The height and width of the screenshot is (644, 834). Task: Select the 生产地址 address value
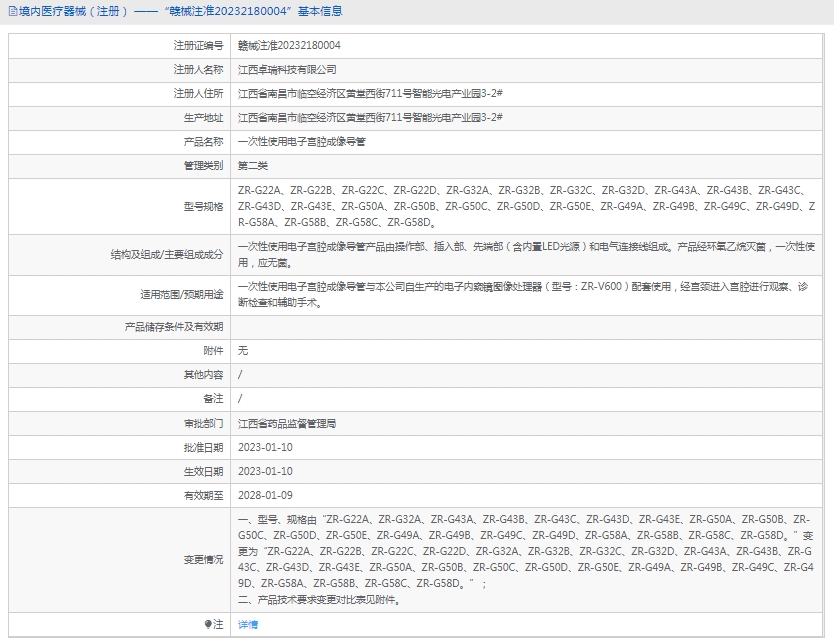click(x=370, y=118)
